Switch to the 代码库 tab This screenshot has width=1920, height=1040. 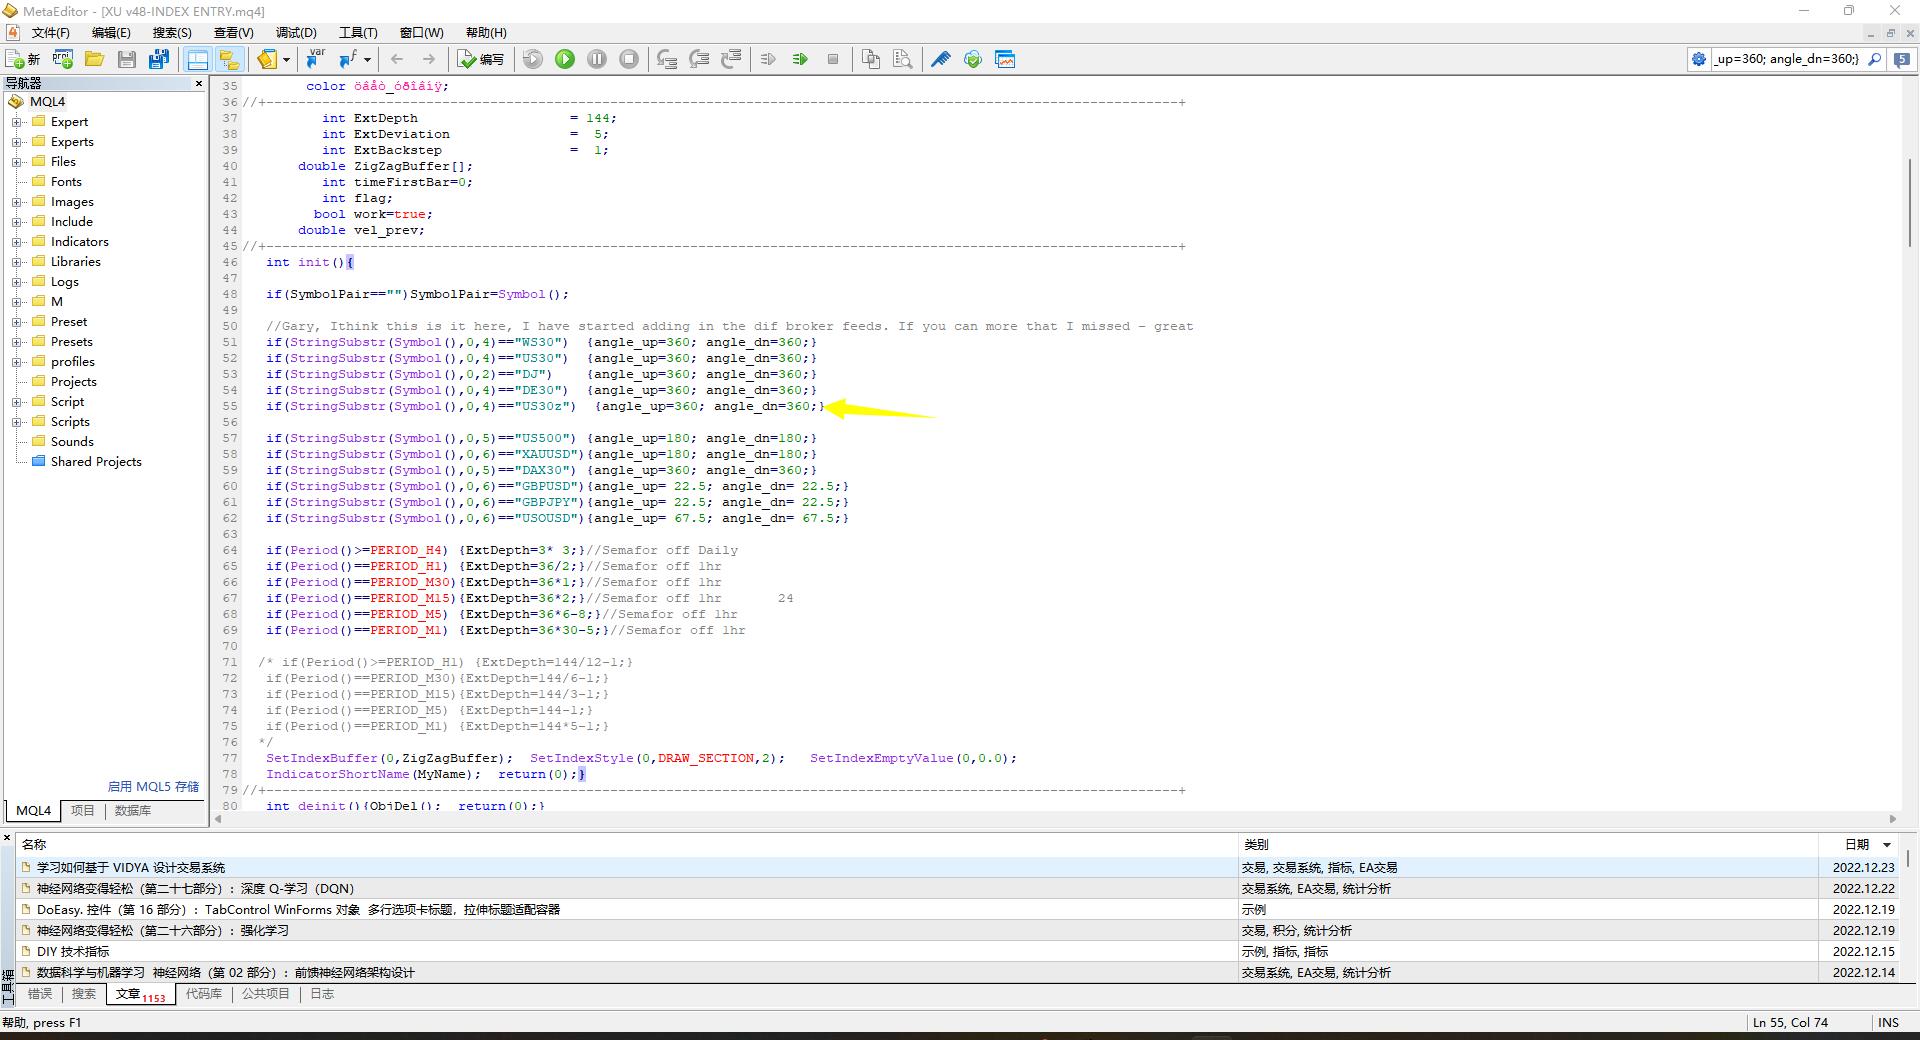(204, 994)
